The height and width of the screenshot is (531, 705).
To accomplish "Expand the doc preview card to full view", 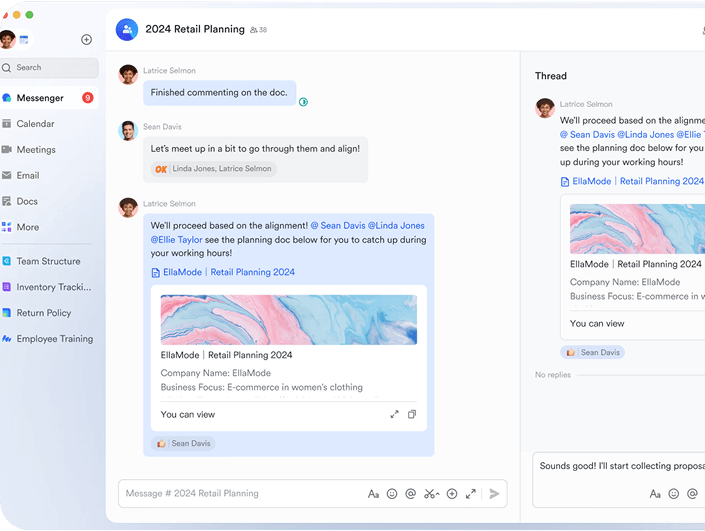I will [x=394, y=414].
